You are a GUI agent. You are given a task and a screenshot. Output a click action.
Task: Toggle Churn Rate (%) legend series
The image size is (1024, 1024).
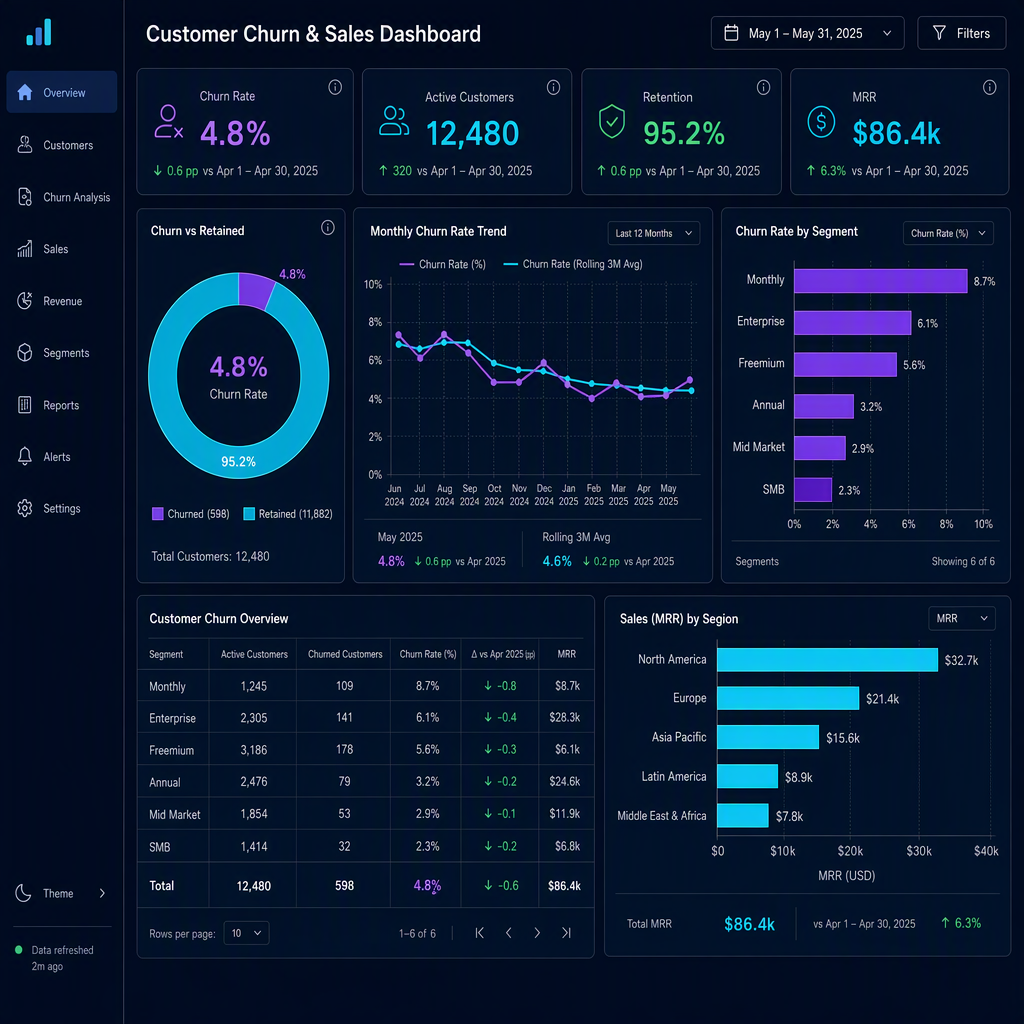tap(443, 264)
